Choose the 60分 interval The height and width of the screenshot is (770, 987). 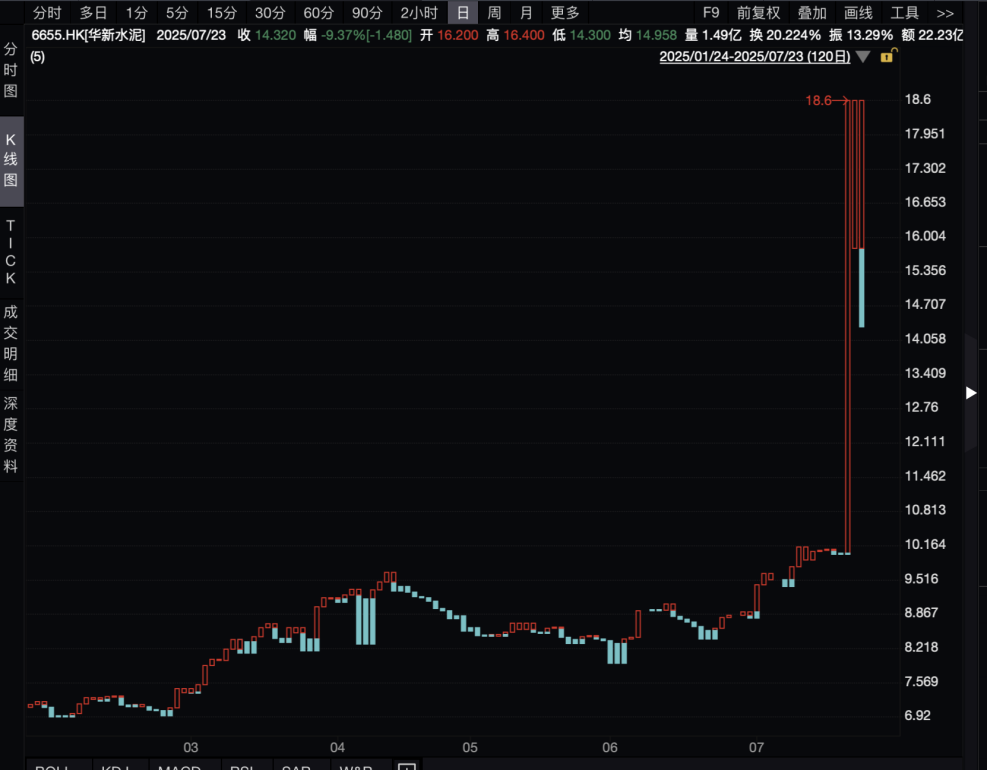(319, 13)
